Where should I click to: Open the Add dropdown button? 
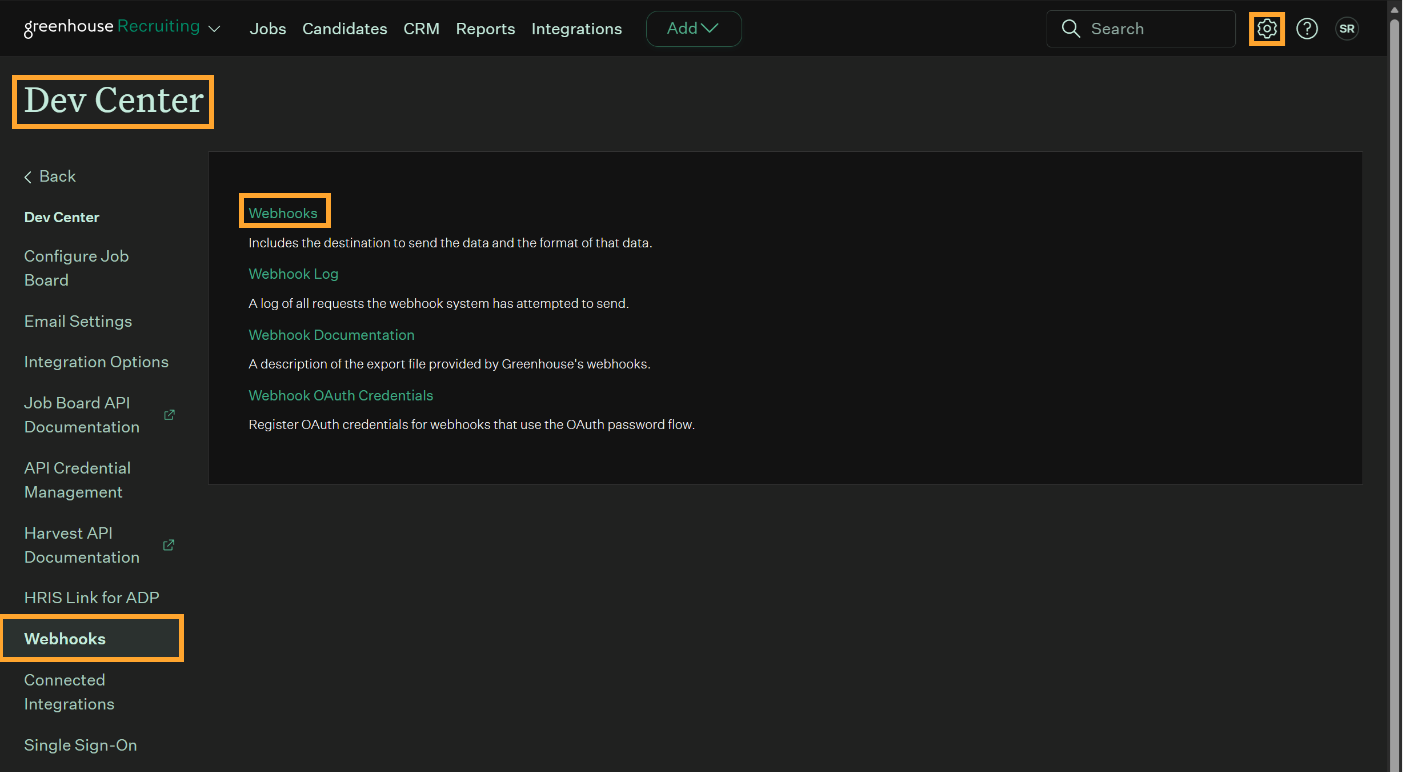tap(694, 29)
